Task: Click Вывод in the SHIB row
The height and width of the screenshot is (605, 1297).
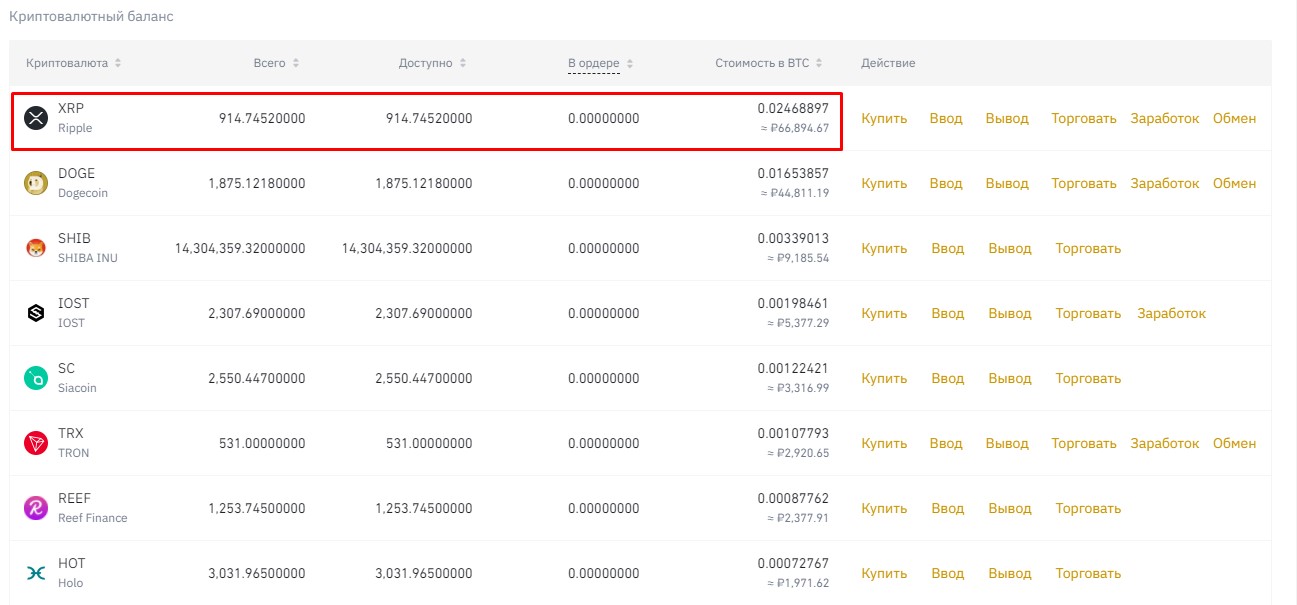Action: click(x=1010, y=248)
